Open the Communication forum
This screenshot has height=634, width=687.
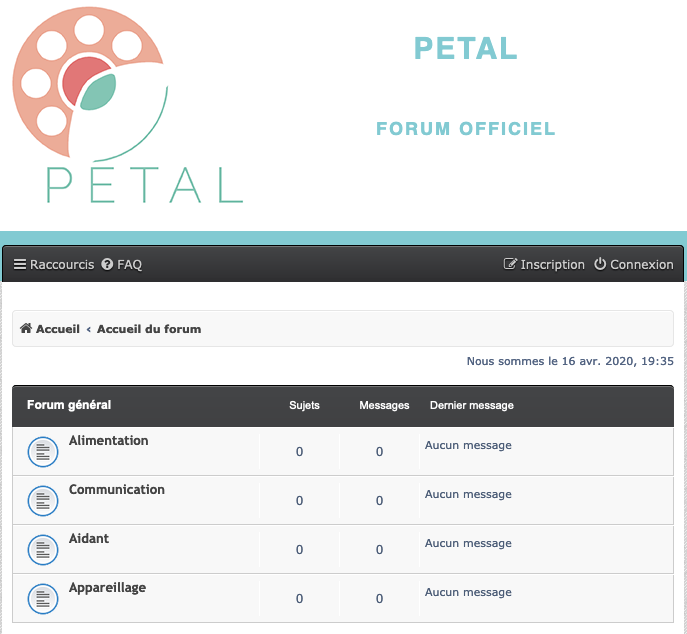coord(117,489)
